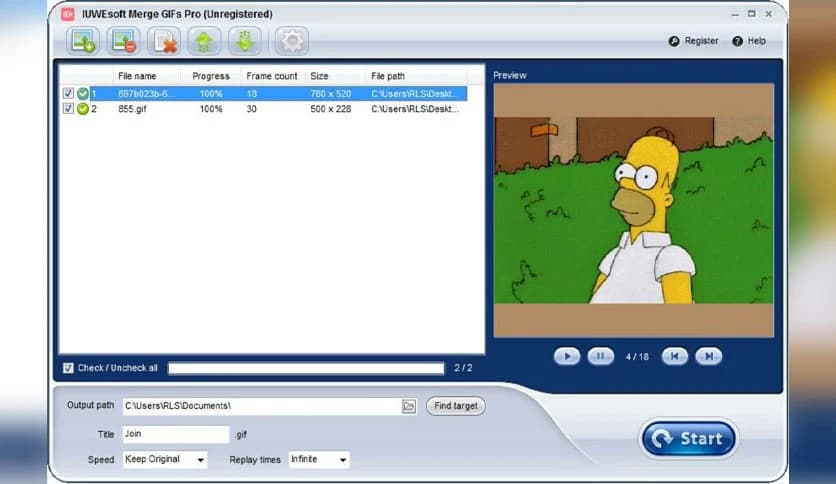Maximize the Merge GIFs Pro window
This screenshot has width=836, height=484.
[752, 14]
